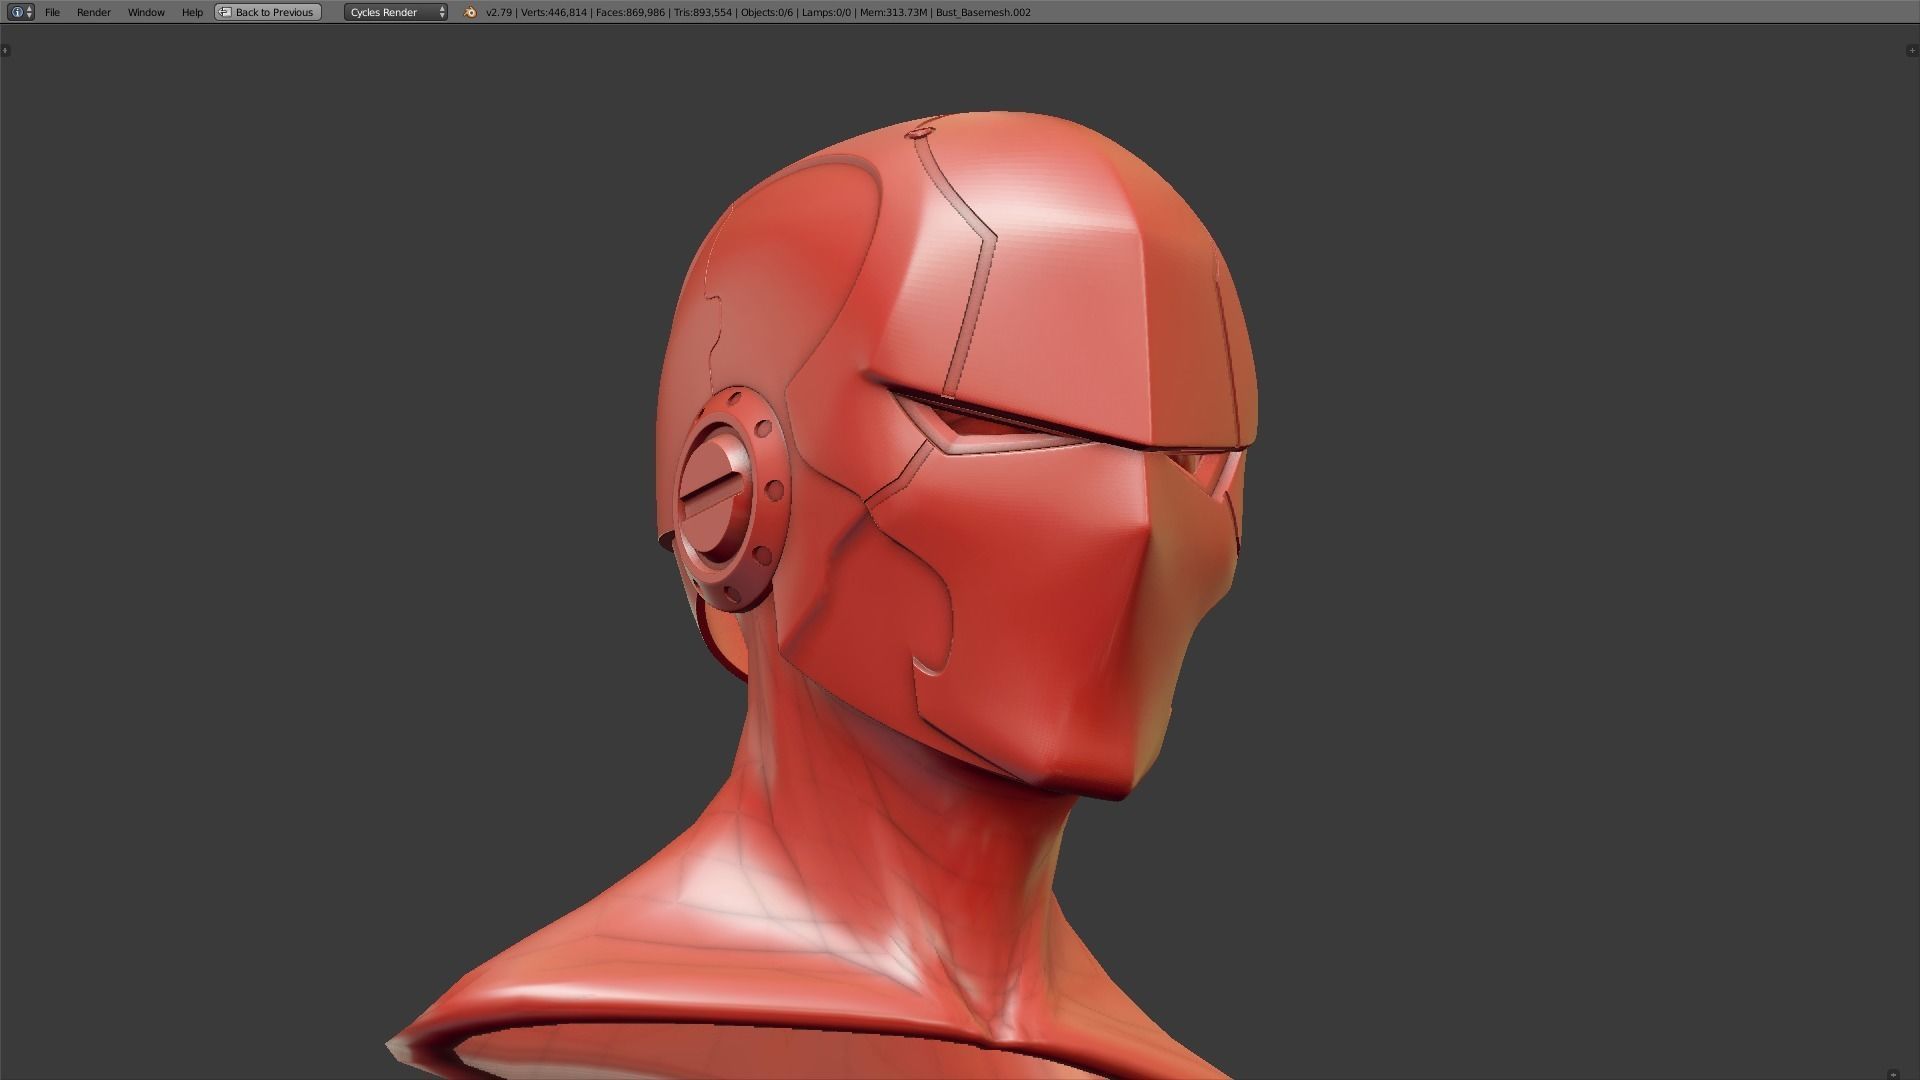Expand the right properties region plus tab
Screen dimensions: 1920x1080
(1913, 50)
